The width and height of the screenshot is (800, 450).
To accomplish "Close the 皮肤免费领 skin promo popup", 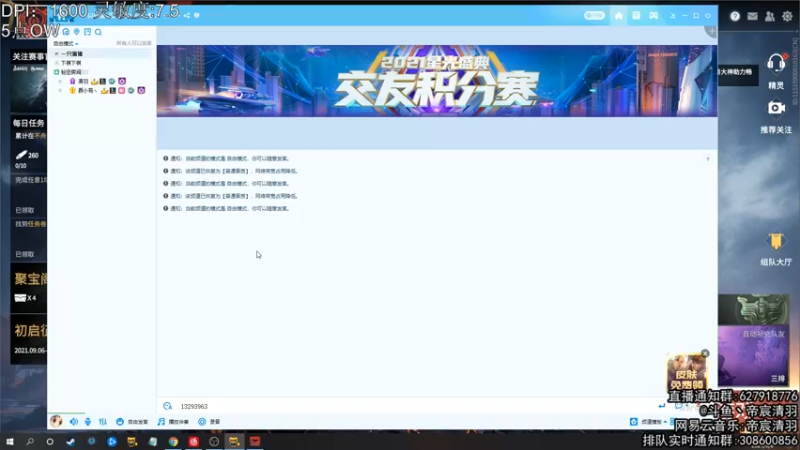I will 705,353.
